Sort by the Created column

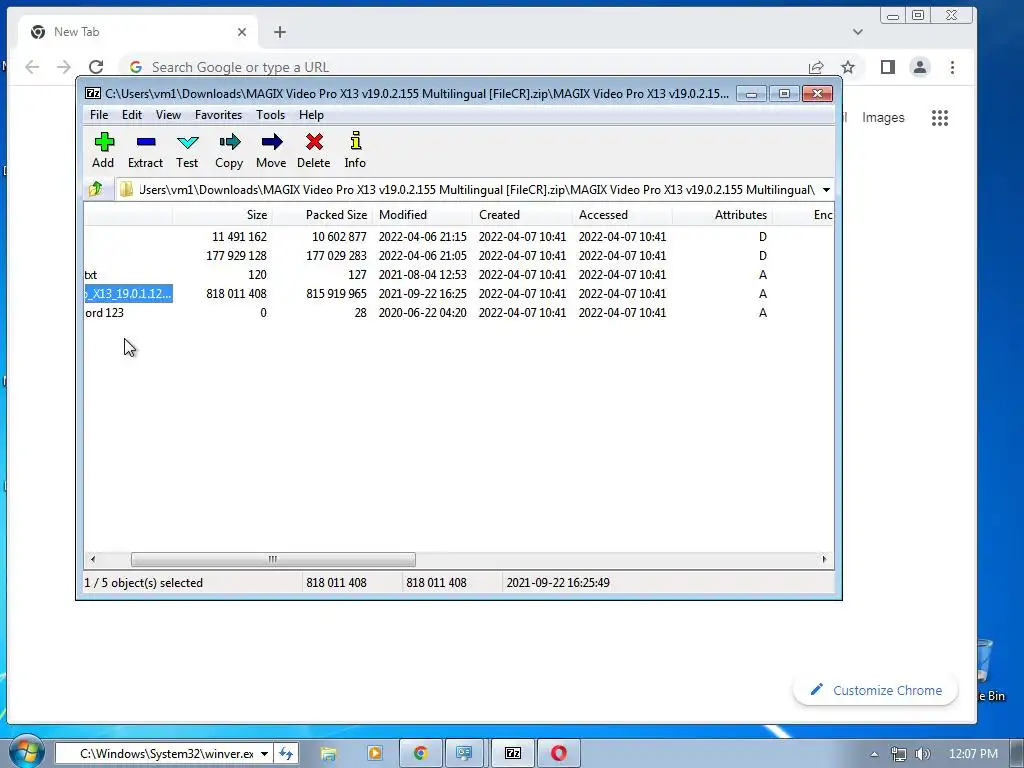522,215
